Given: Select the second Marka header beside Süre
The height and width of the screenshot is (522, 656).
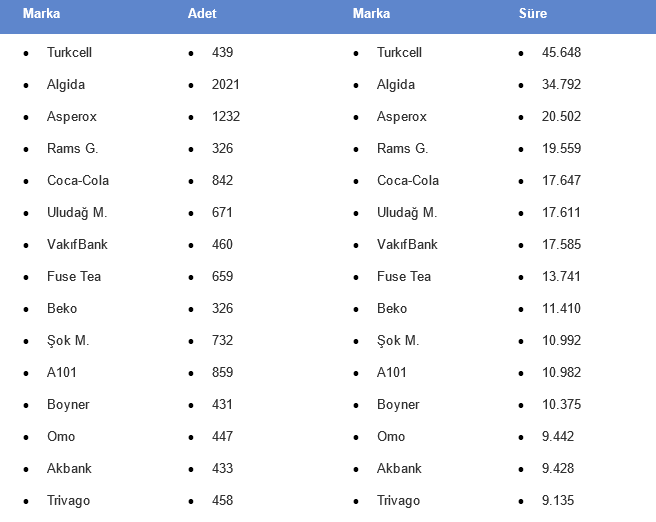Looking at the screenshot, I should 372,13.
